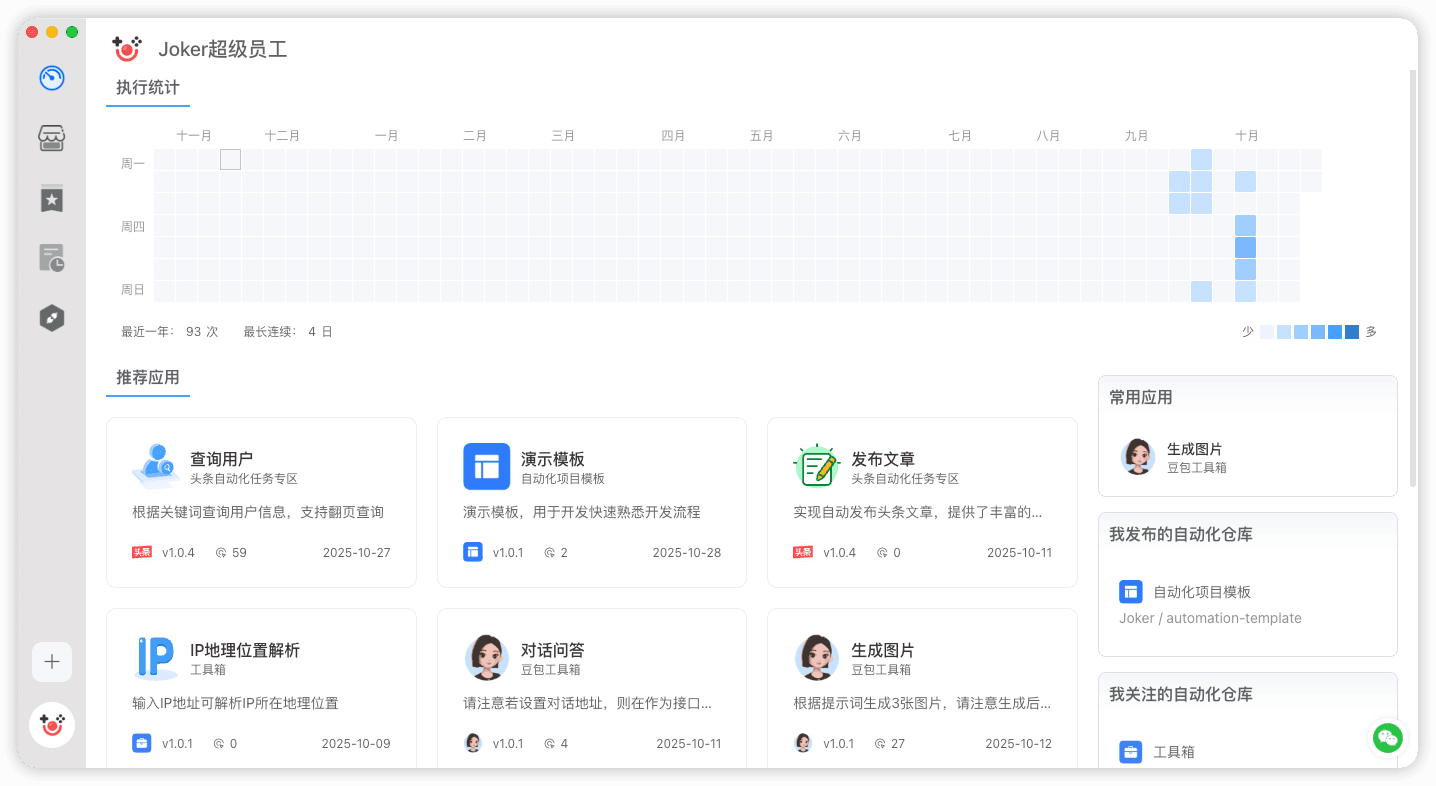Click the 生成图片 avatar under 常用应用
The image size is (1436, 786).
click(1138, 456)
